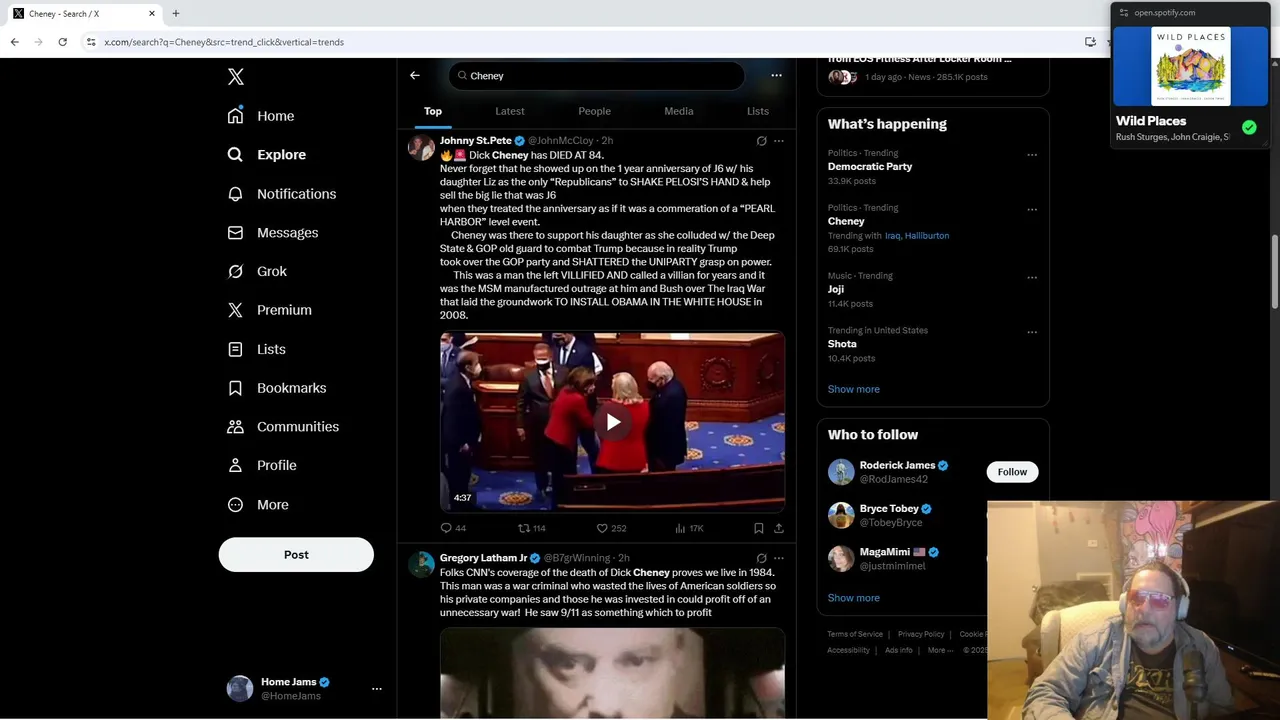Open Home Jams account options menu
The width and height of the screenshot is (1280, 720).
pos(377,689)
